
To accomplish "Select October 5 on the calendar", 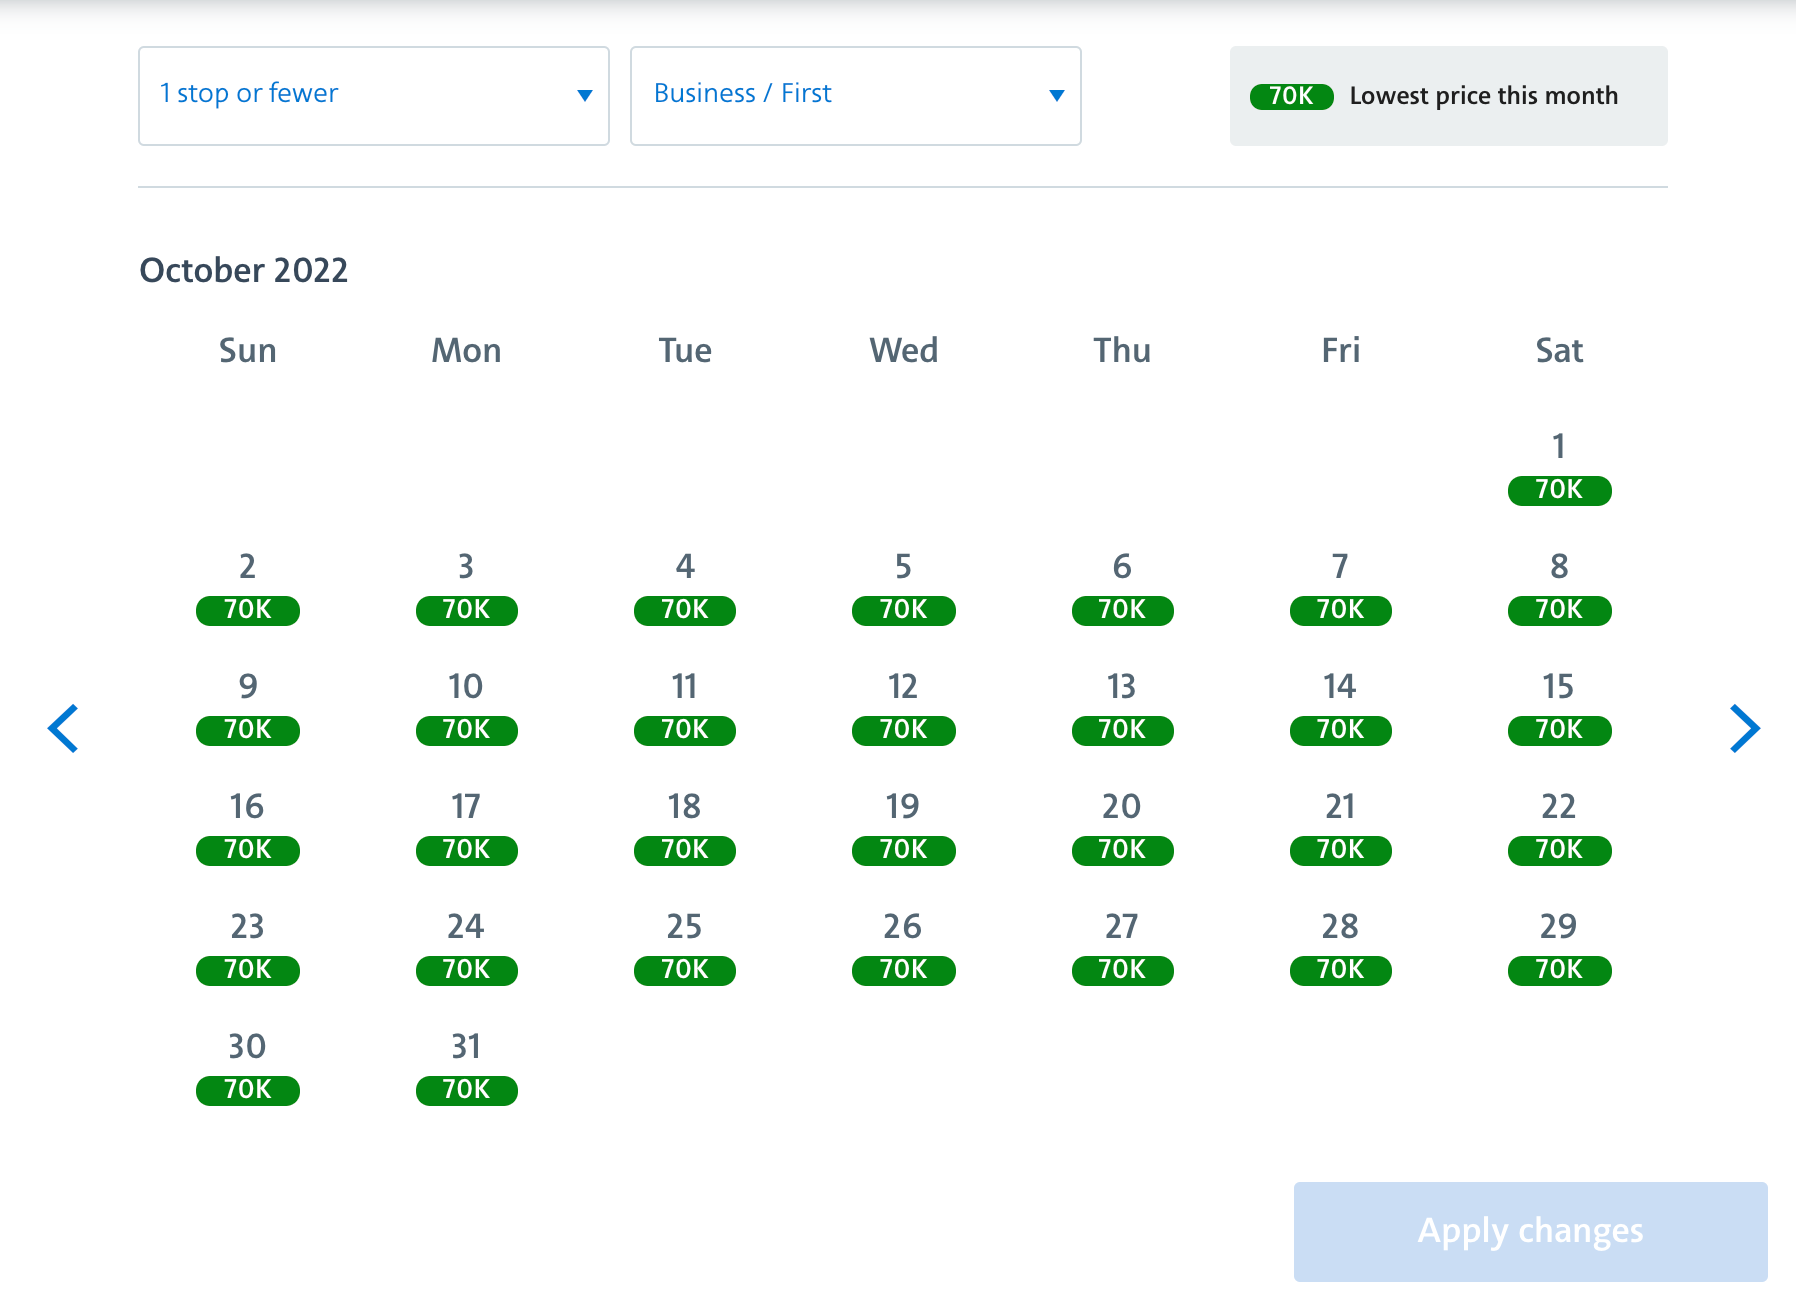I will [903, 587].
